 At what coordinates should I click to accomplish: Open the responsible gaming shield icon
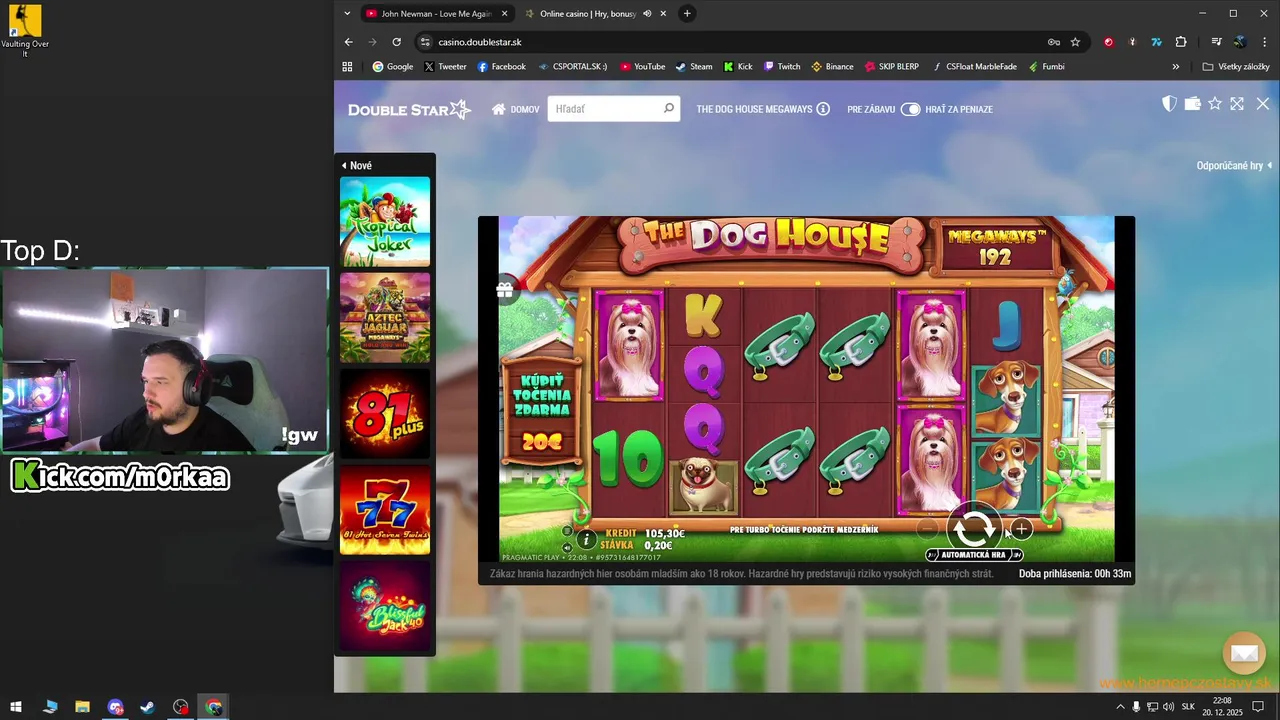pyautogui.click(x=1169, y=104)
